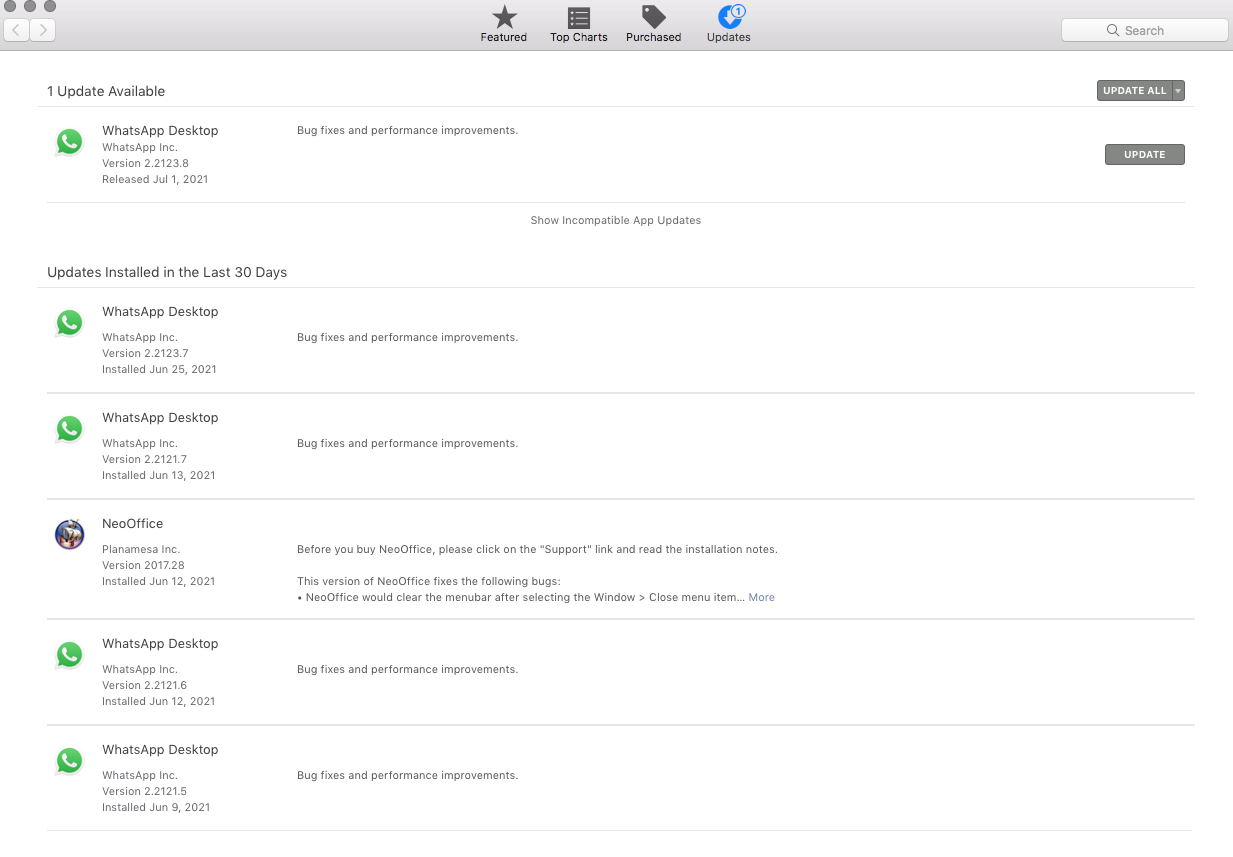The image size is (1233, 857).
Task: Click WhatsApp icon for version 2.2123.7
Action: (x=69, y=323)
